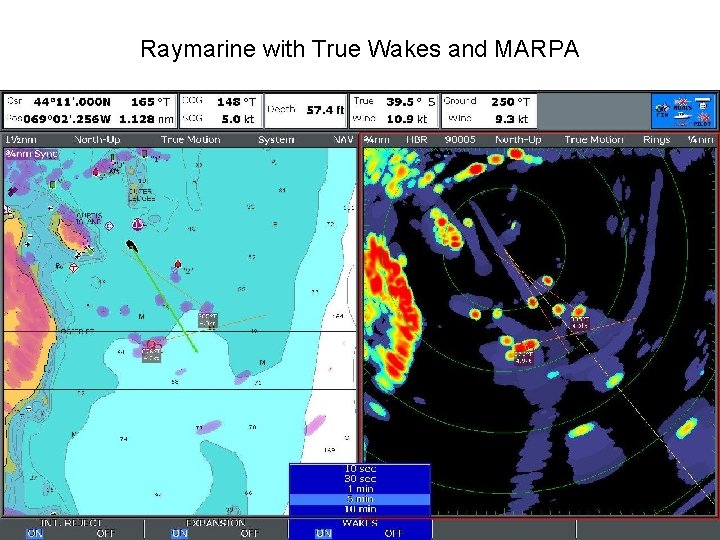Select white diamond marker near Curtis Island
This screenshot has width=720, height=540.
pyautogui.click(x=109, y=226)
